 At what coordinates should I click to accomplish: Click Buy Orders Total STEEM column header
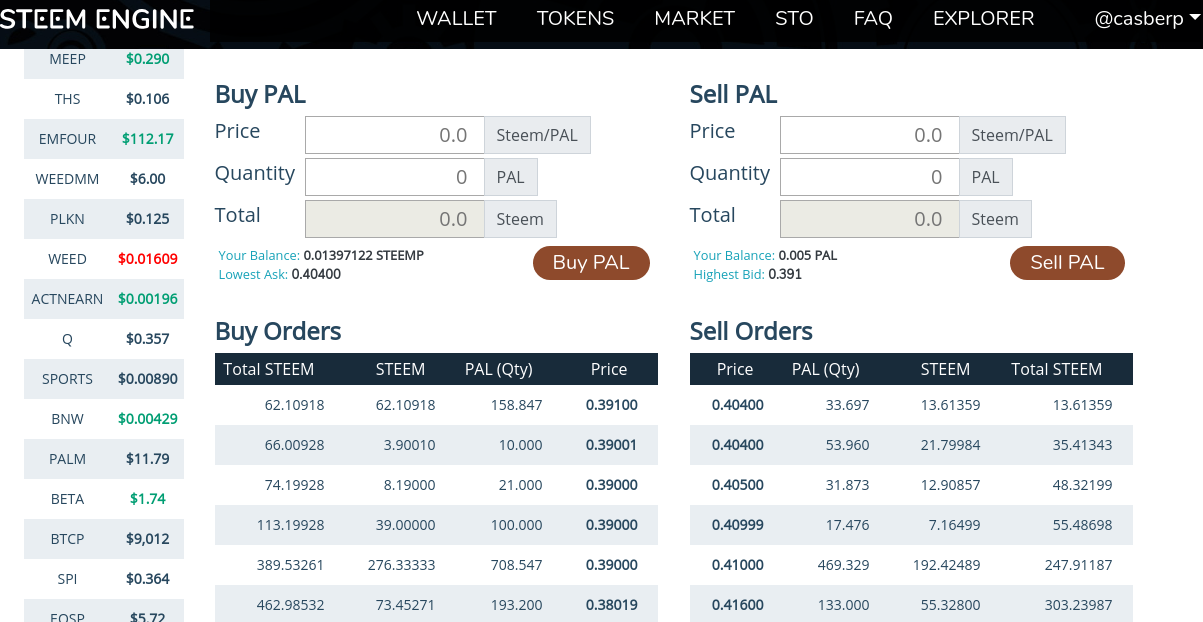pyautogui.click(x=269, y=369)
